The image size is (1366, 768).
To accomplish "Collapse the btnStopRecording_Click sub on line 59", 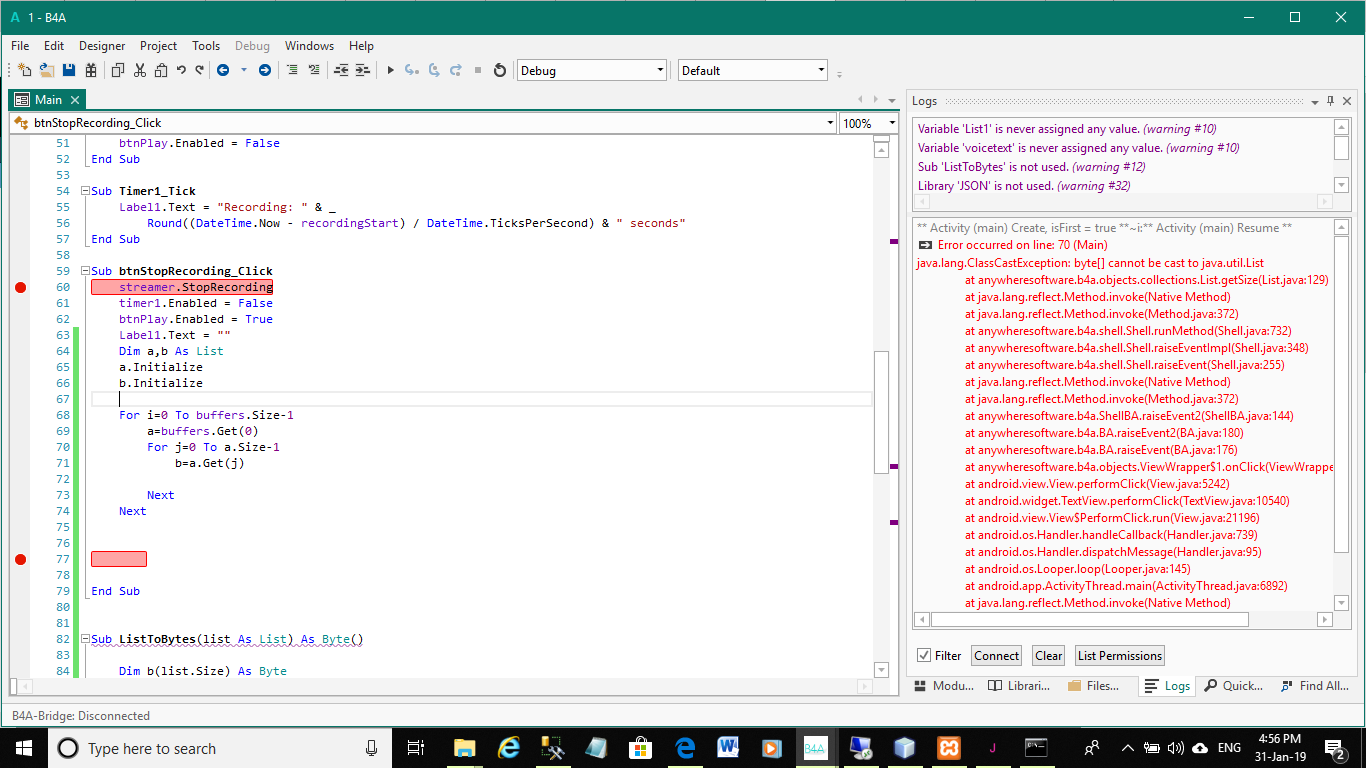I will pos(84,271).
